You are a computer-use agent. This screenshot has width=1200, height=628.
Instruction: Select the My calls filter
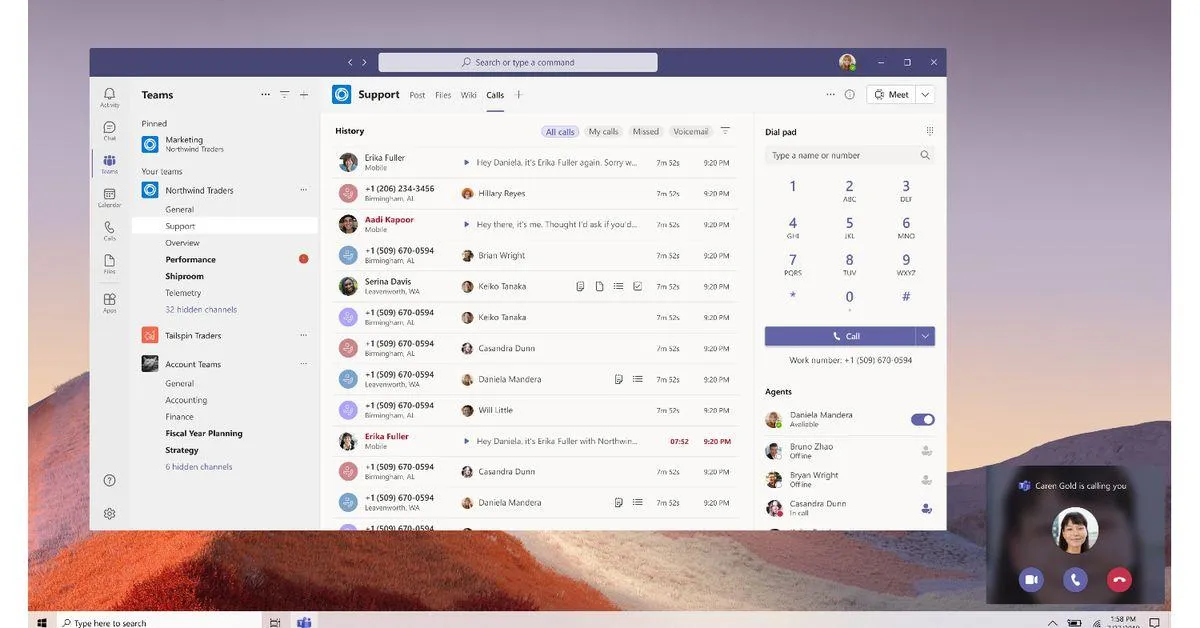(x=603, y=132)
